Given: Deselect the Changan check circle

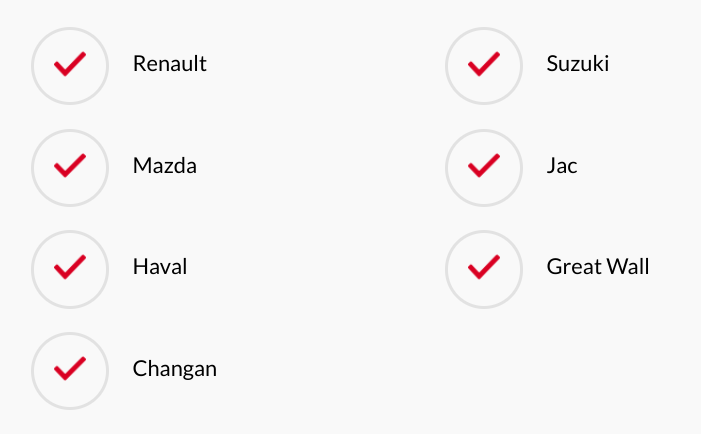Looking at the screenshot, I should click(70, 371).
